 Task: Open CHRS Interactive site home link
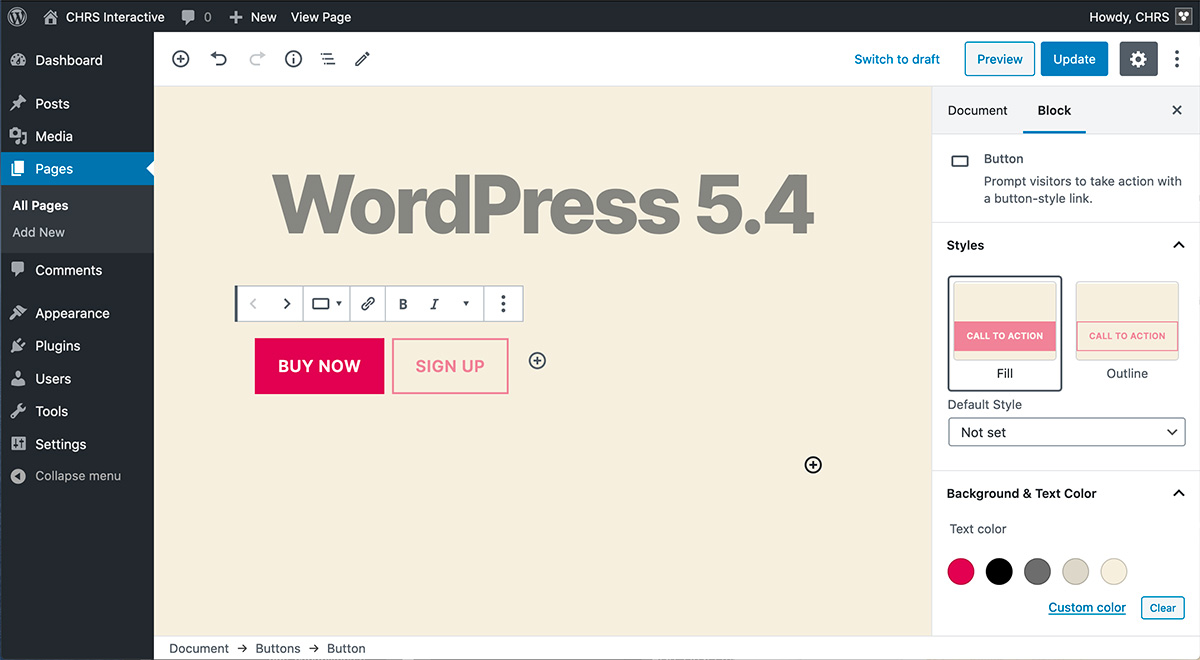(x=105, y=17)
